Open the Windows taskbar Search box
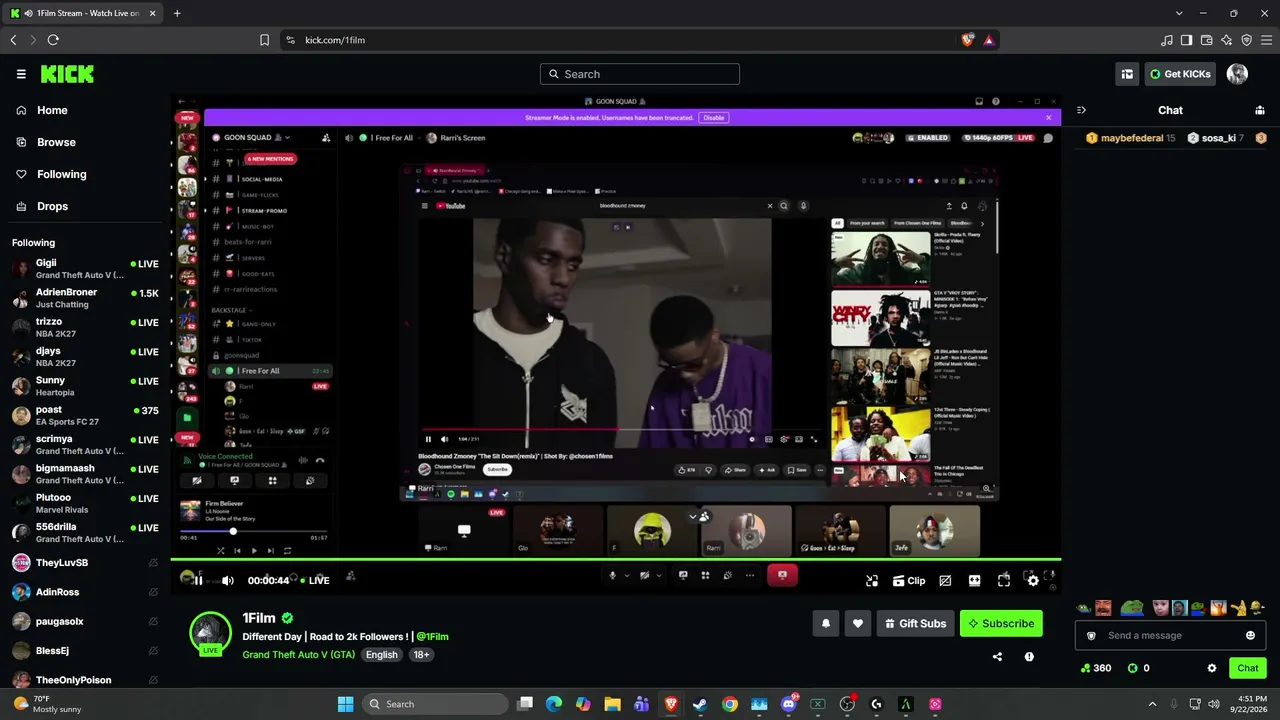This screenshot has height=720, width=1280. (435, 704)
